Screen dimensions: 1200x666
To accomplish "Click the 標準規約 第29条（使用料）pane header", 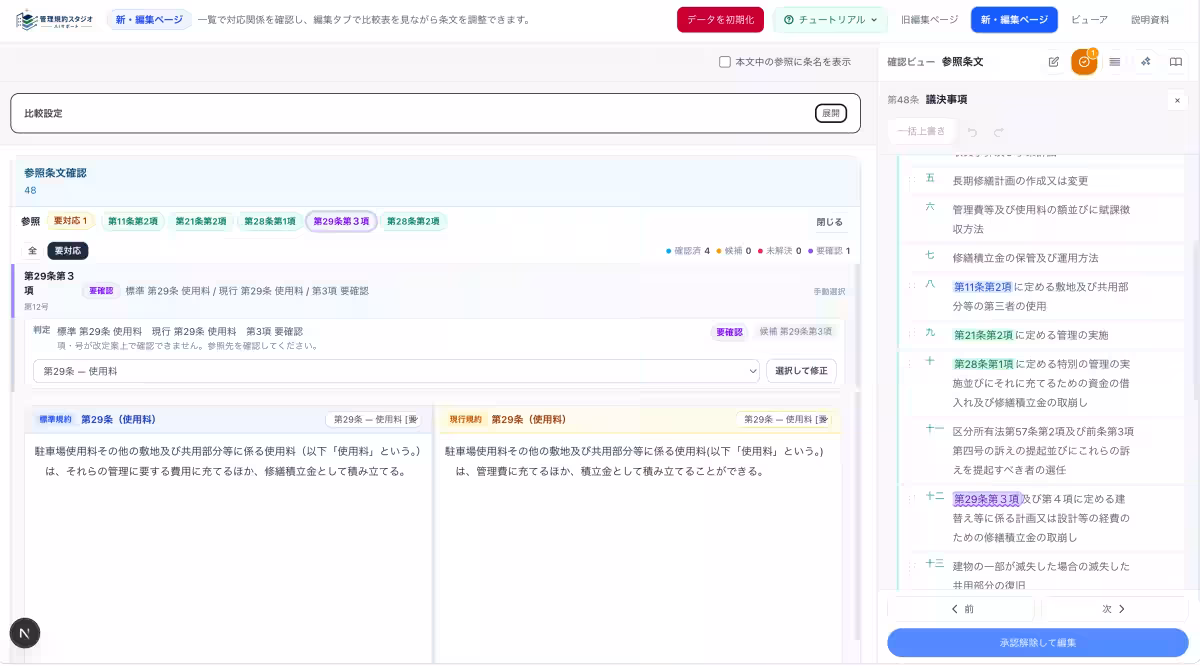I will coord(229,419).
